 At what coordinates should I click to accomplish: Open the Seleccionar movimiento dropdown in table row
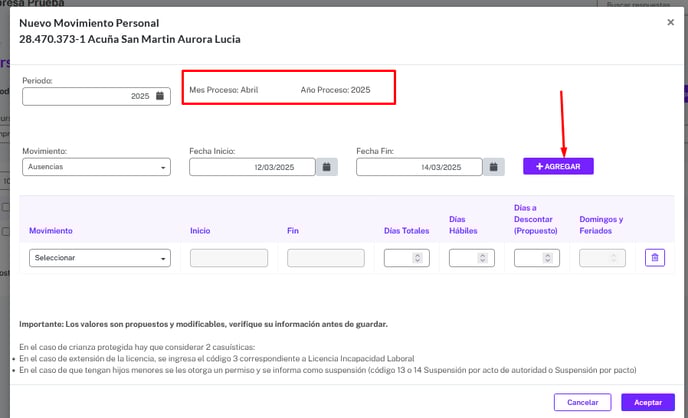100,258
